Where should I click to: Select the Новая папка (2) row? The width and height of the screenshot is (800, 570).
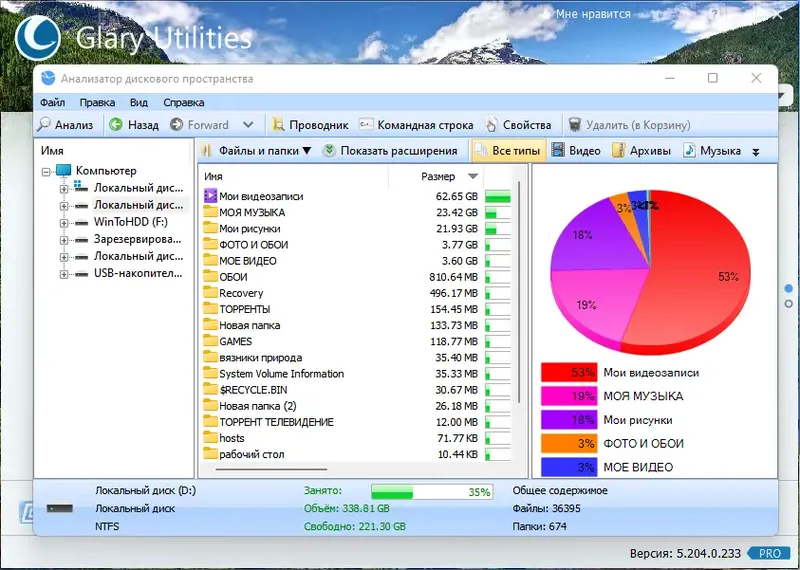pyautogui.click(x=357, y=406)
